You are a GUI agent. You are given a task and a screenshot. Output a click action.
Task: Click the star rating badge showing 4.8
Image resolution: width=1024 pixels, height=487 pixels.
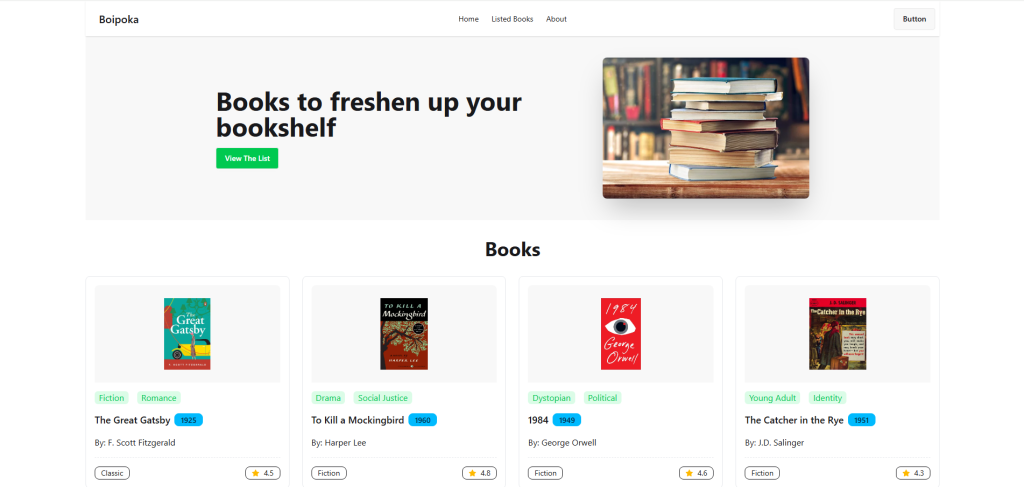pyautogui.click(x=479, y=473)
